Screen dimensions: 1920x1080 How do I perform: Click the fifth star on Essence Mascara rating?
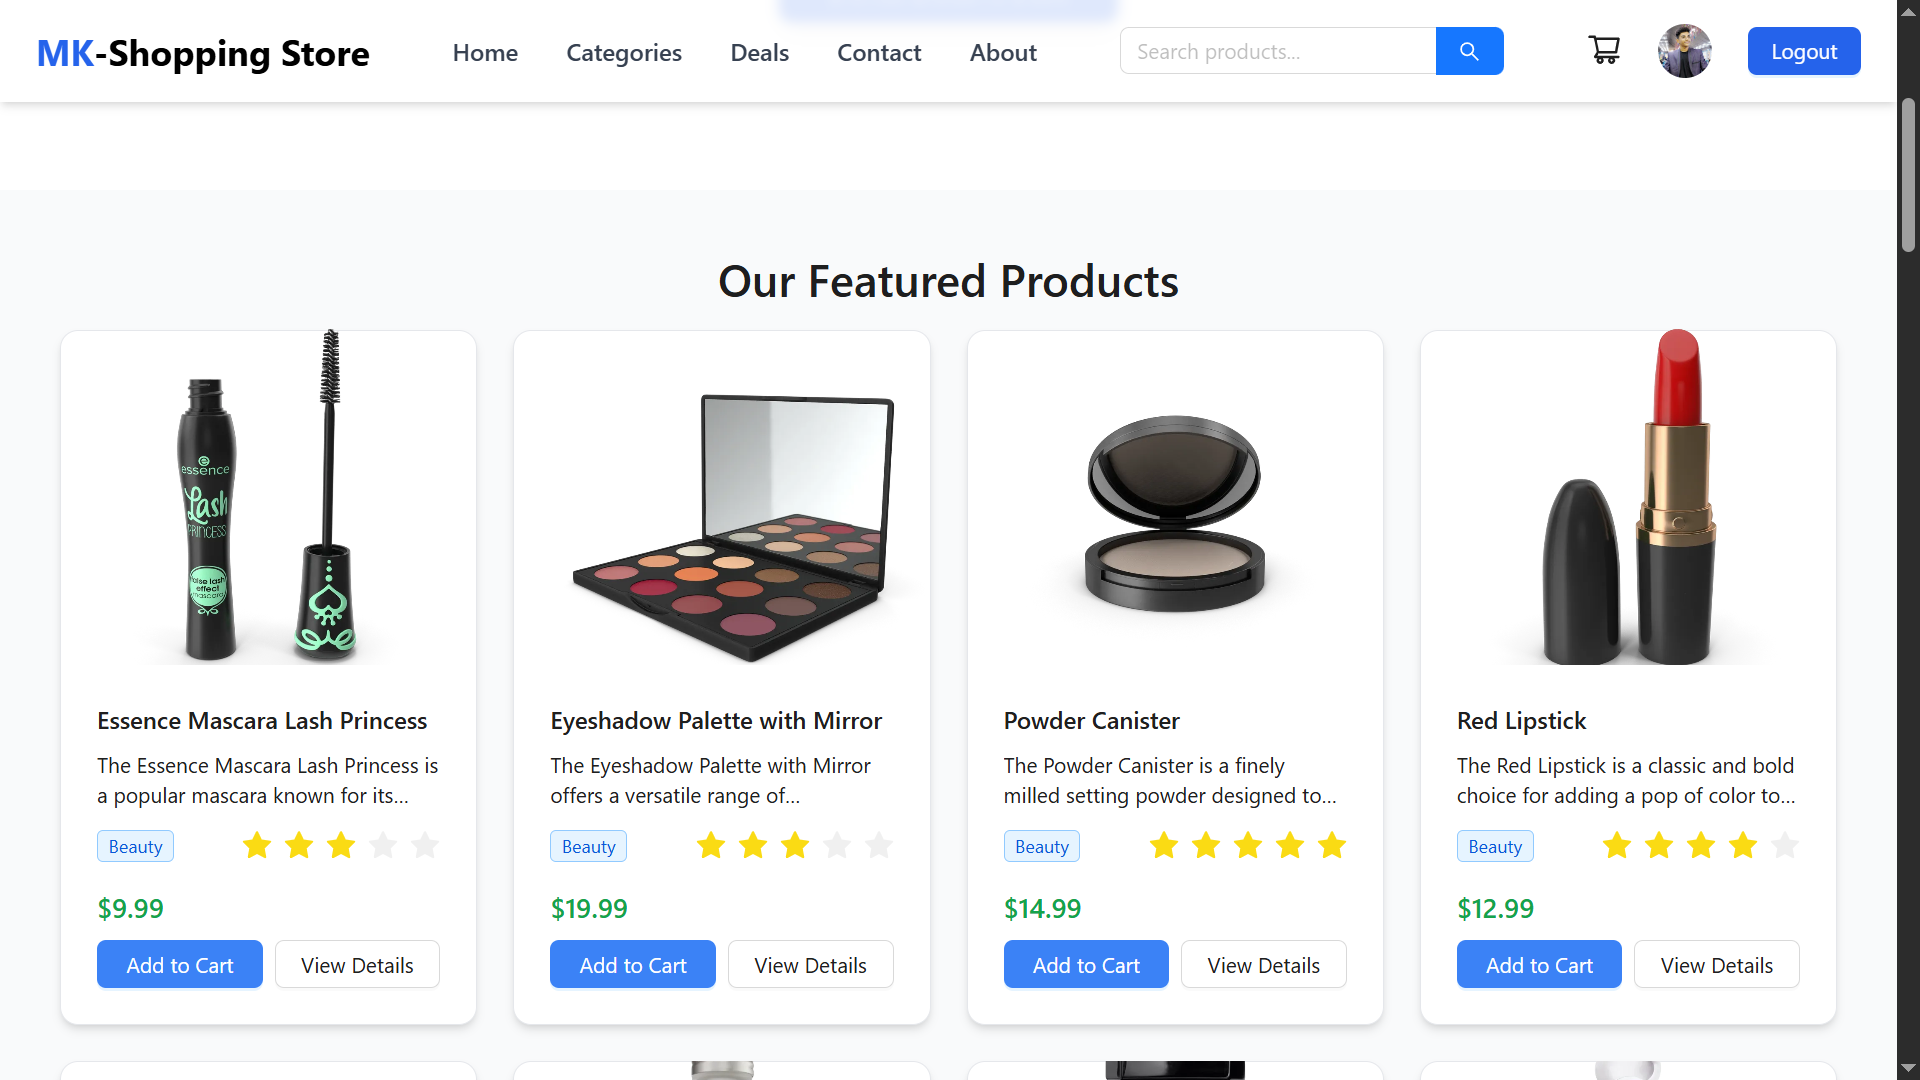tap(425, 846)
